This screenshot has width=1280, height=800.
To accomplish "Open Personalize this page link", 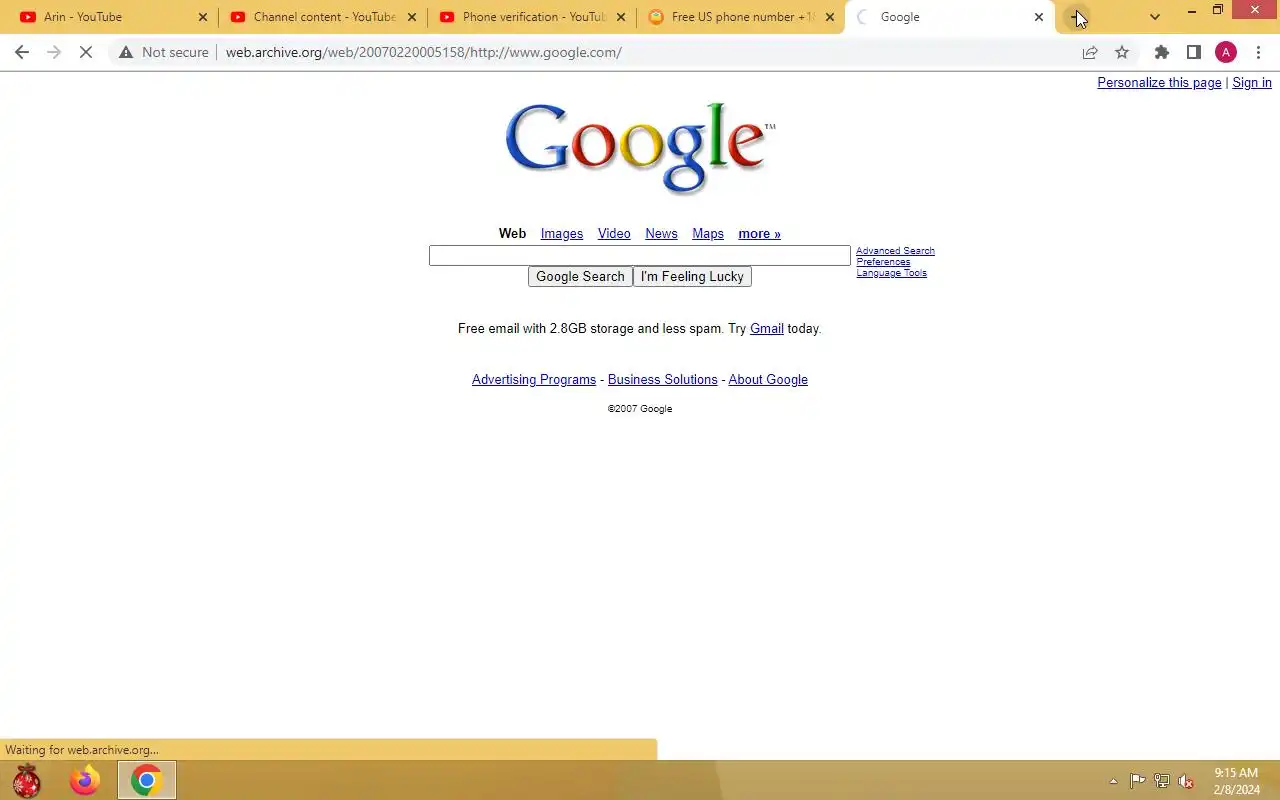I will pyautogui.click(x=1159, y=83).
